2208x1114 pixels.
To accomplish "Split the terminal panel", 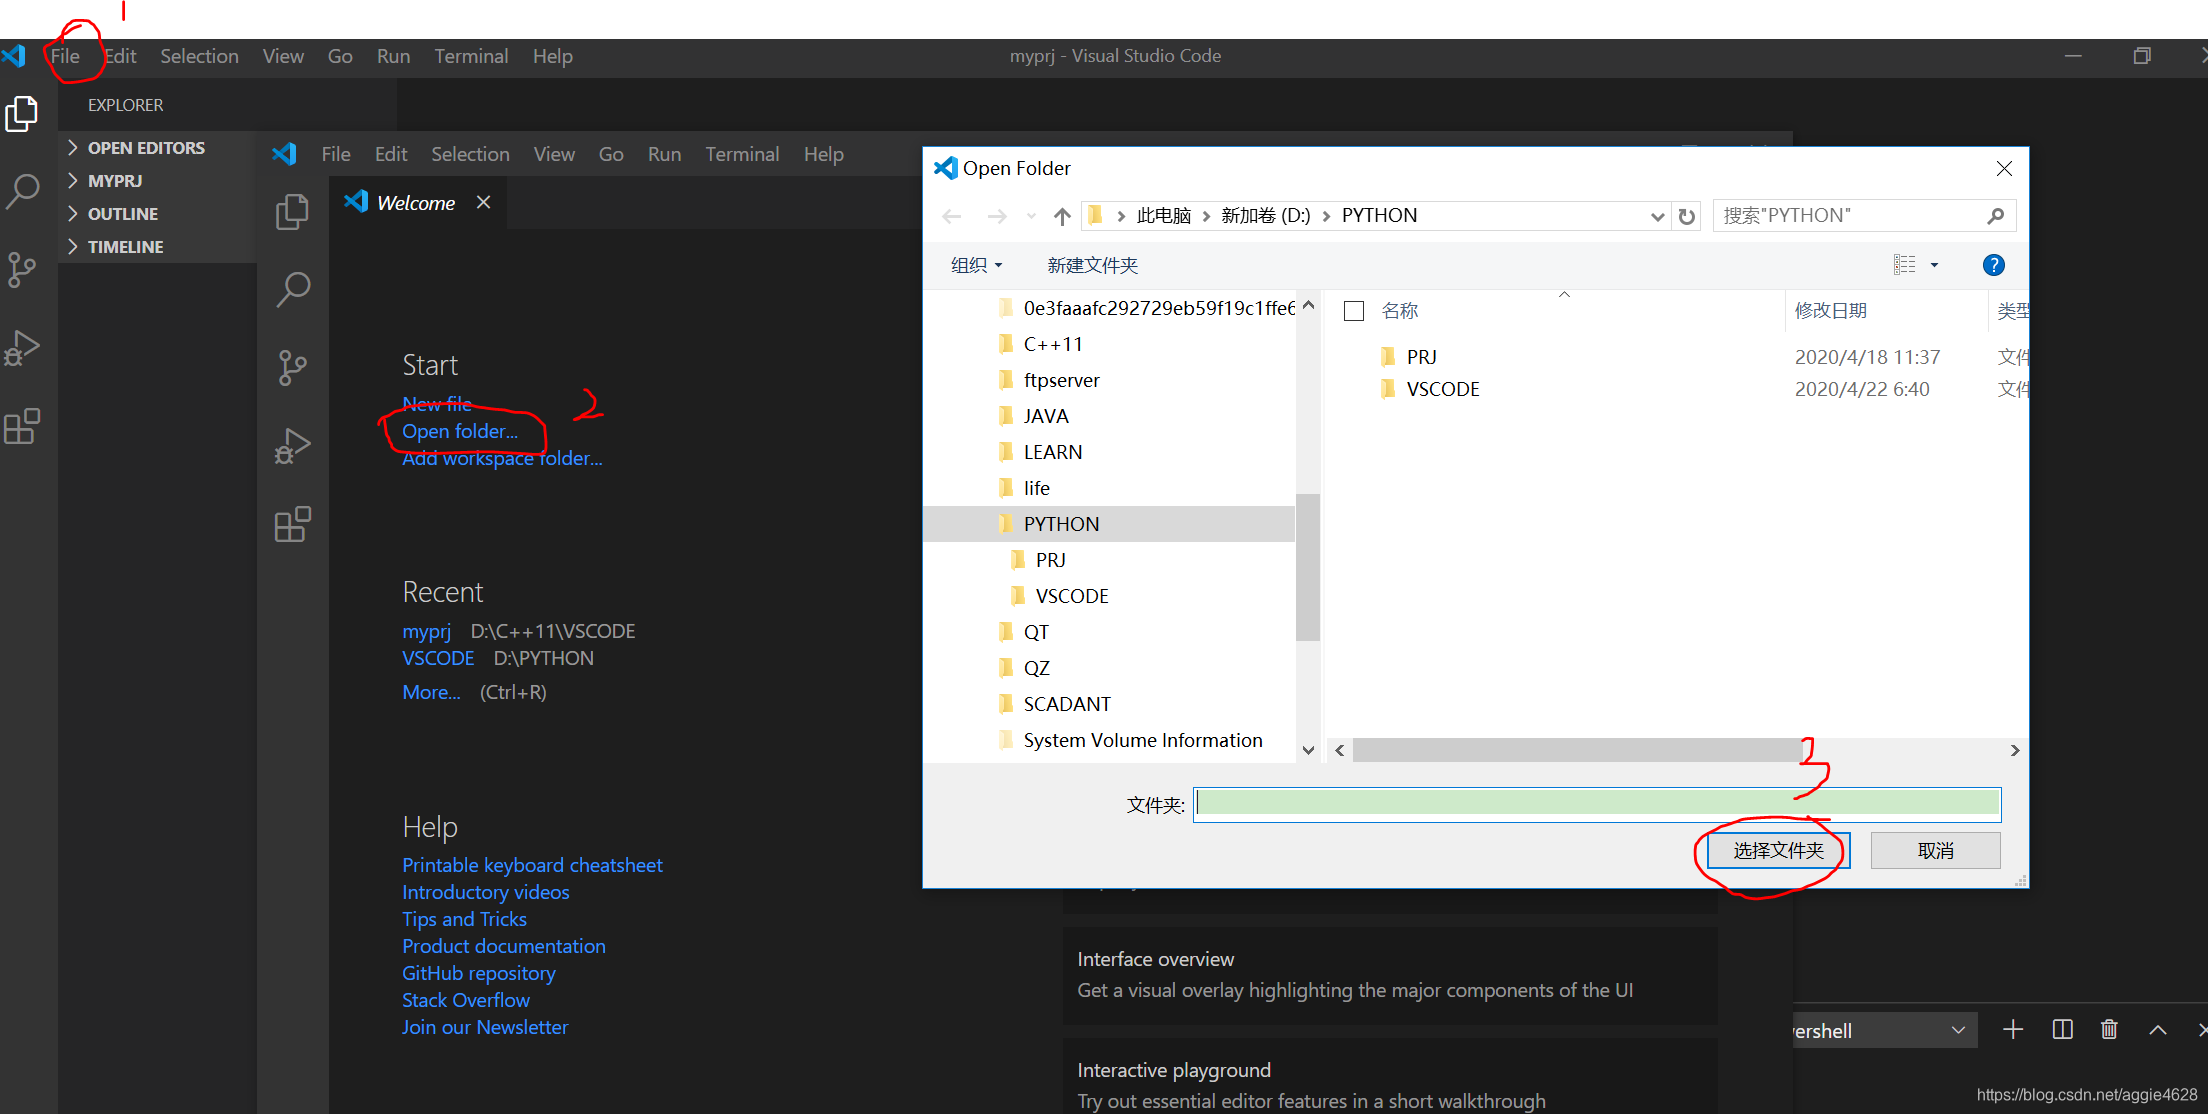I will coord(2062,1030).
